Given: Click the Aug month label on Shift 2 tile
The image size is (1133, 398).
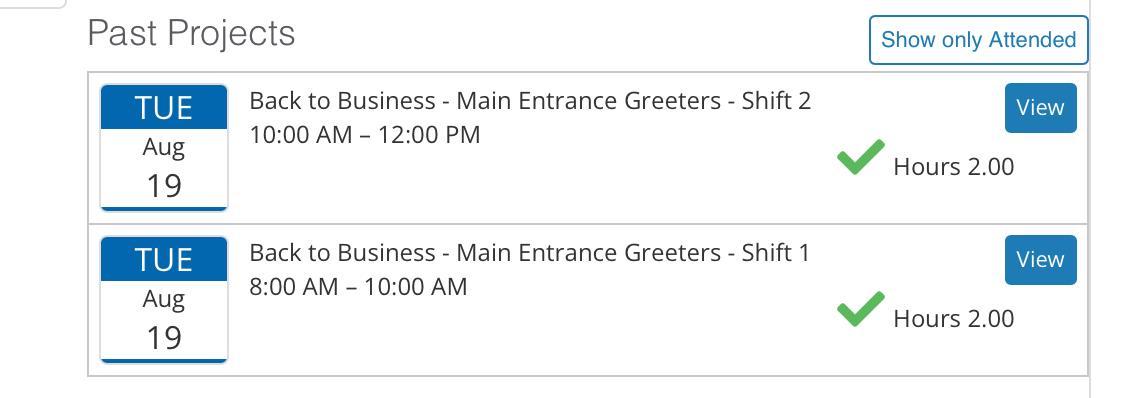Looking at the screenshot, I should pyautogui.click(x=164, y=148).
